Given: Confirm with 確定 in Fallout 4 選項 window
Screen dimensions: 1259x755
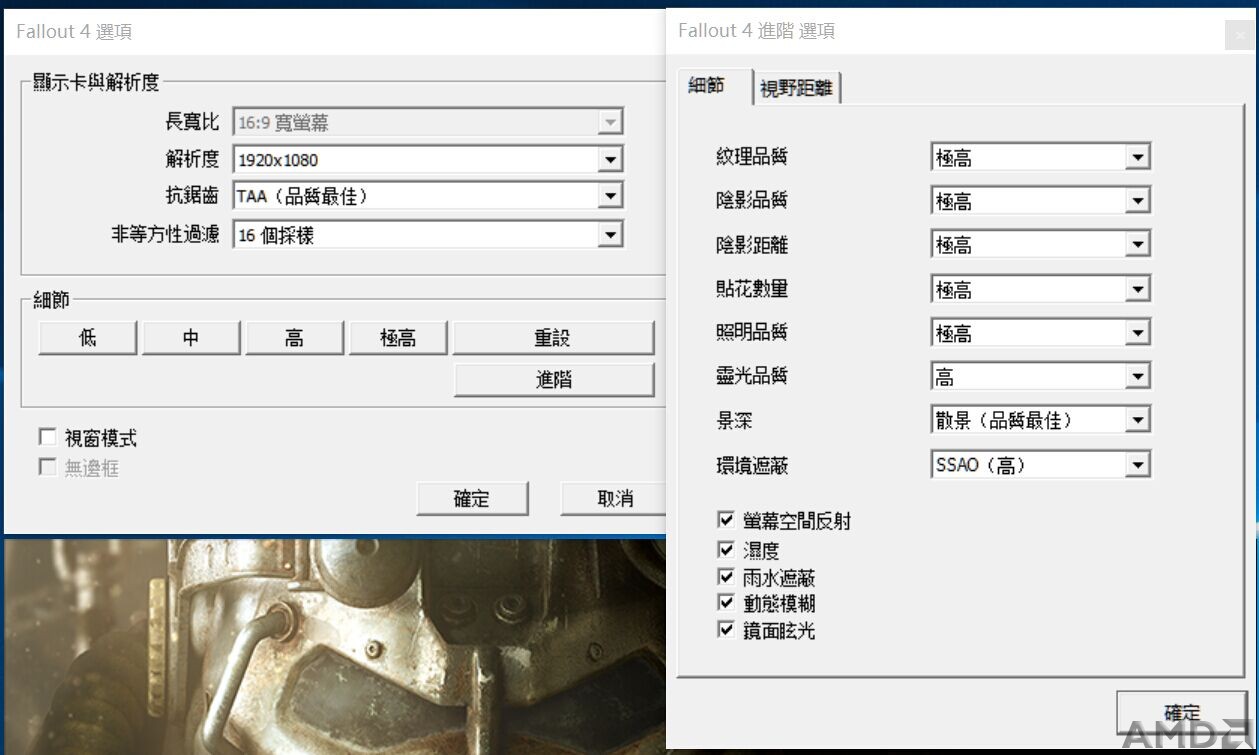Looking at the screenshot, I should [x=472, y=498].
